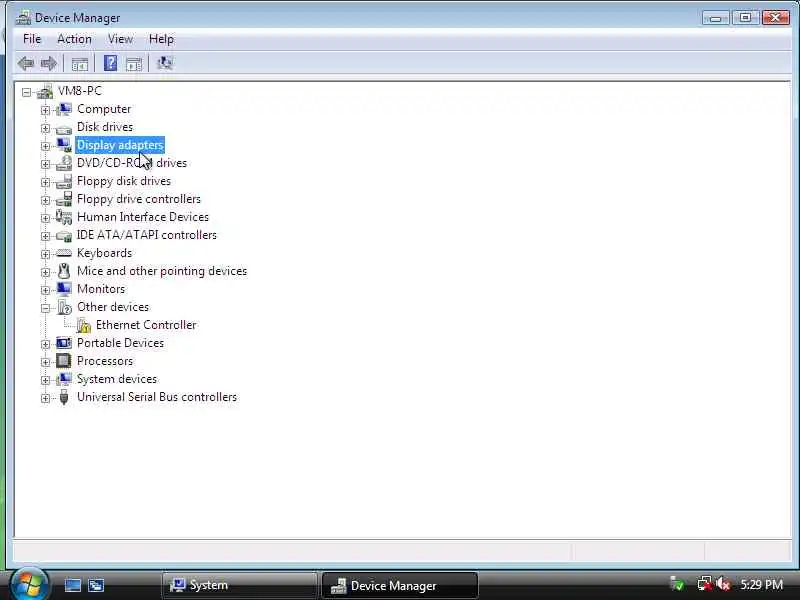Expand the Keyboards category

(x=45, y=254)
